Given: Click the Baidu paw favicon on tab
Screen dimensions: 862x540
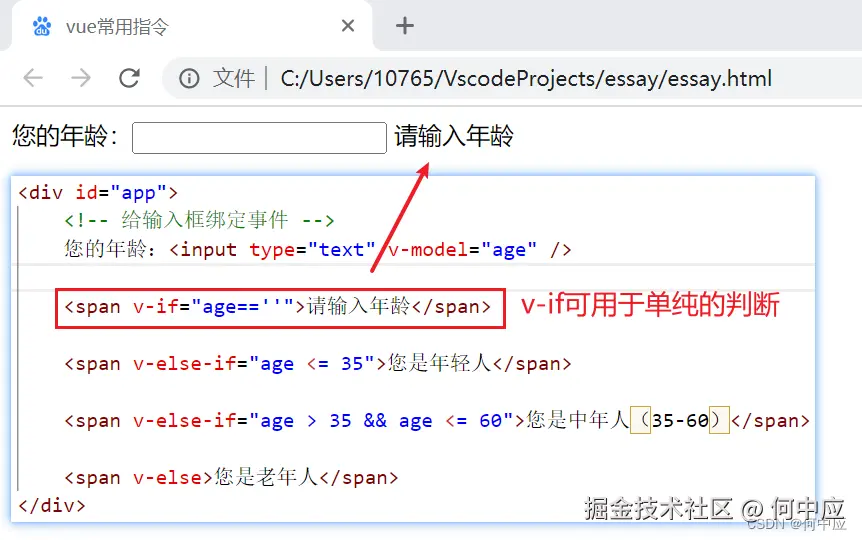Looking at the screenshot, I should [x=42, y=26].
